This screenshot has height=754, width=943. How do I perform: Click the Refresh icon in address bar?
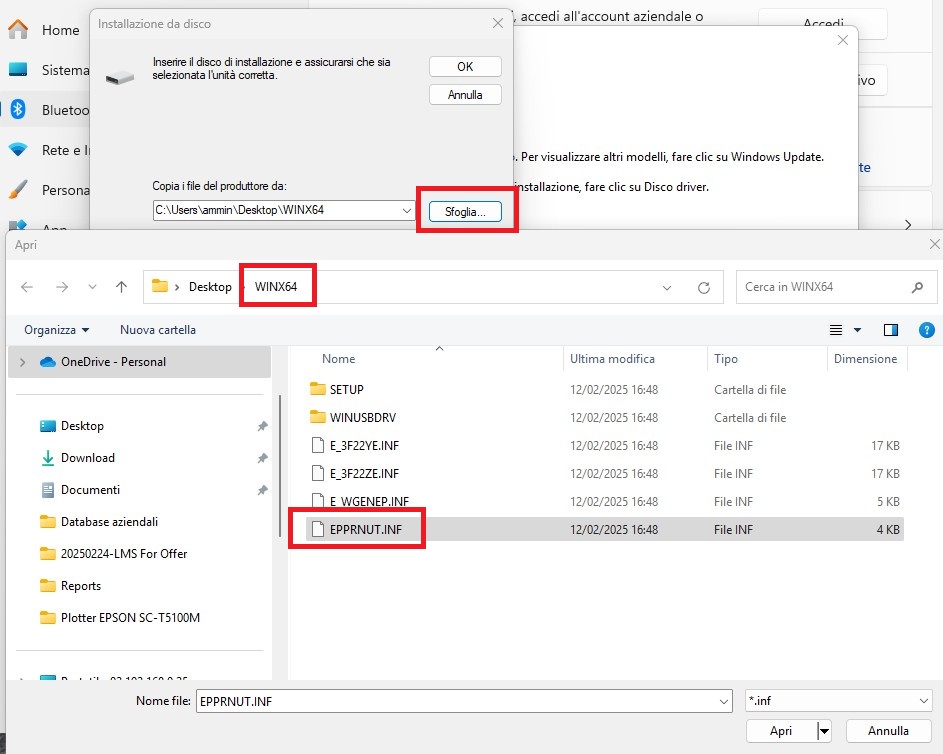tap(704, 287)
